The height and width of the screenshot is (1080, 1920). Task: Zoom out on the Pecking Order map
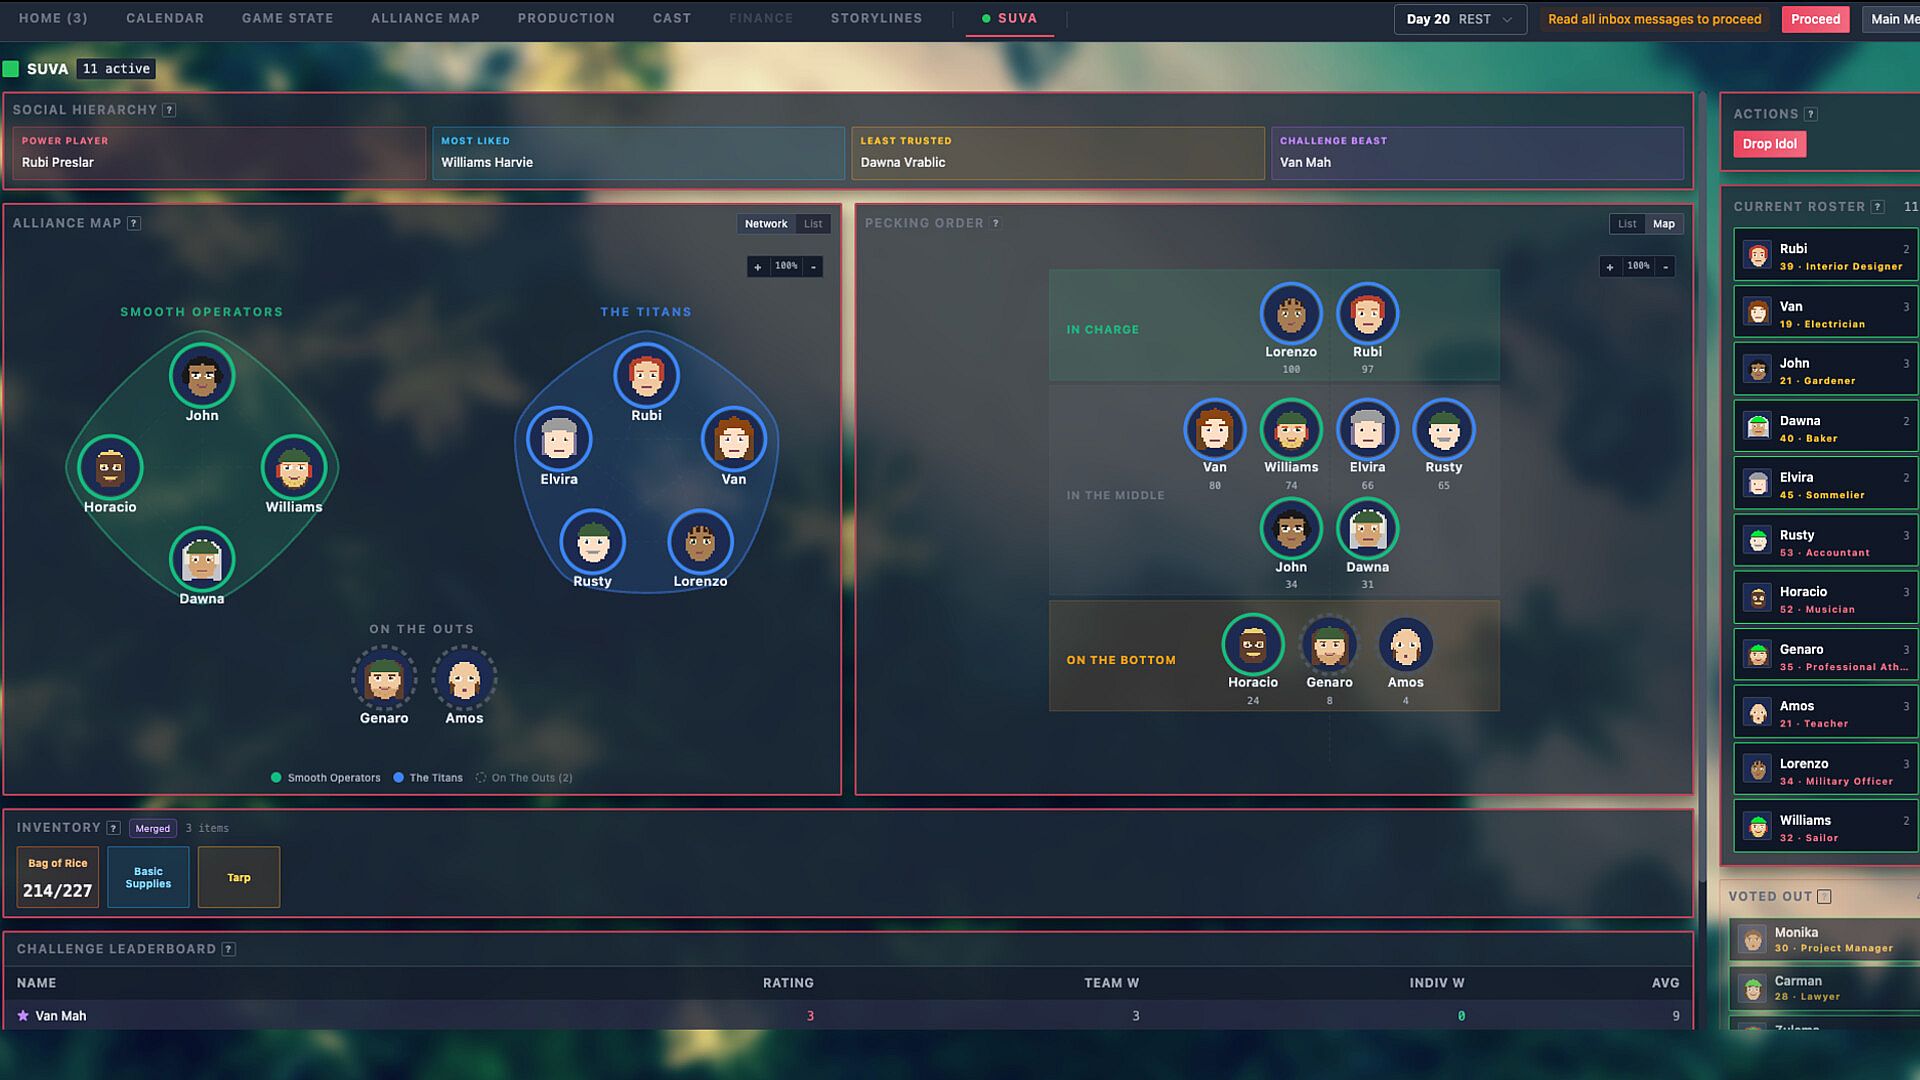pos(1666,267)
